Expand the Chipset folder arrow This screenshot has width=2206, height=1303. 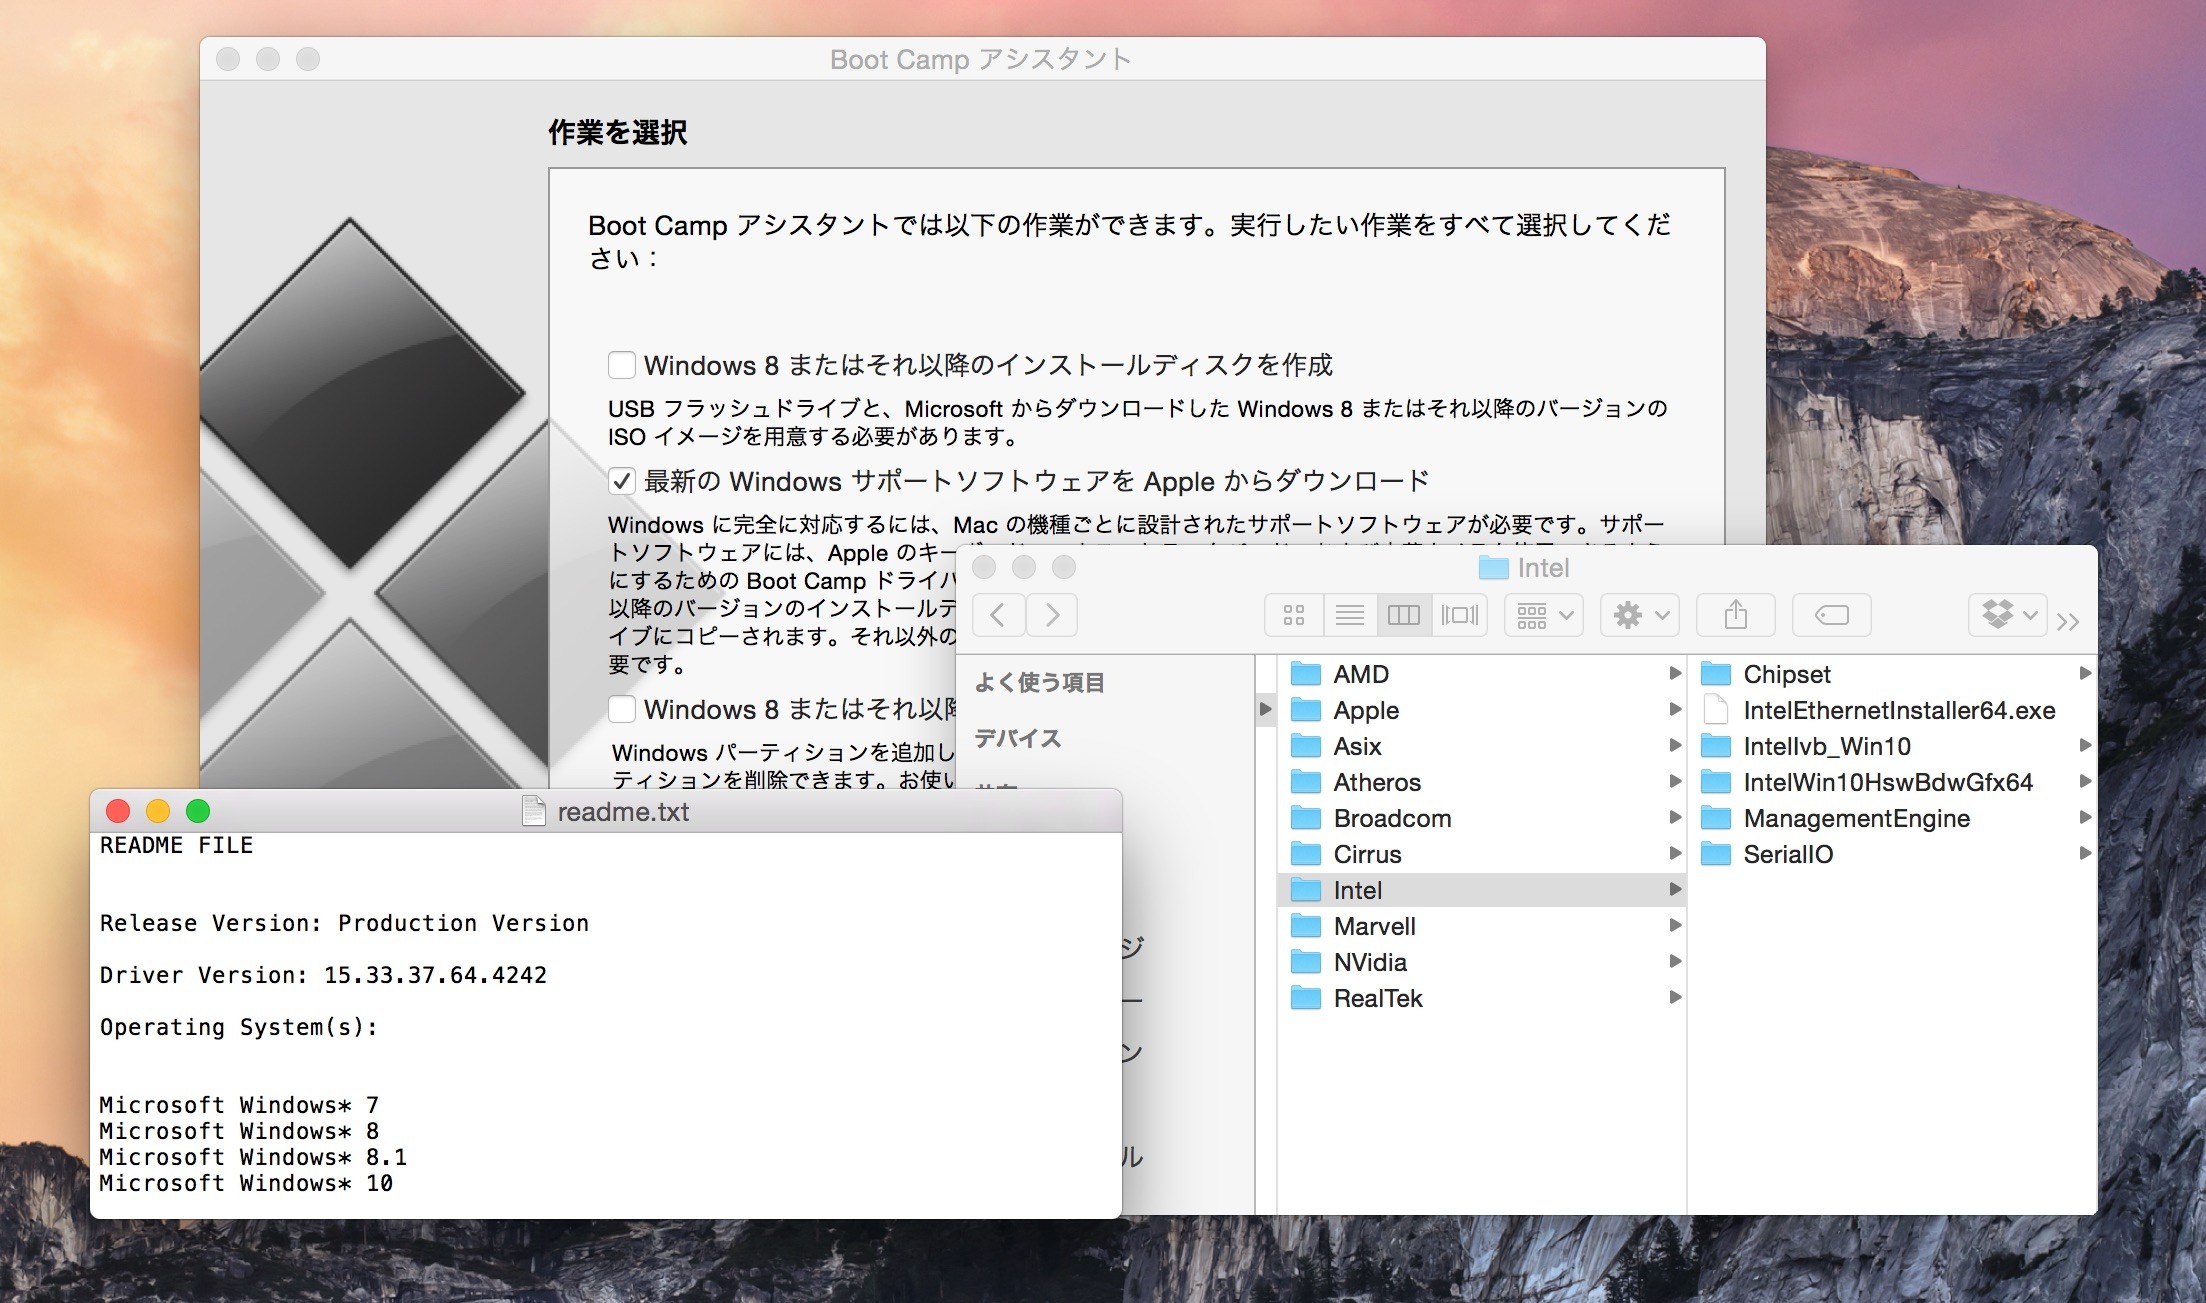coord(2085,674)
